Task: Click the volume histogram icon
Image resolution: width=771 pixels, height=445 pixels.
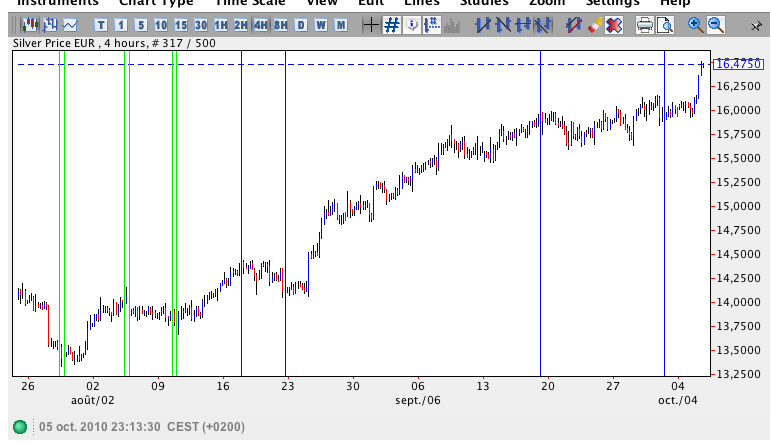Action: point(452,25)
